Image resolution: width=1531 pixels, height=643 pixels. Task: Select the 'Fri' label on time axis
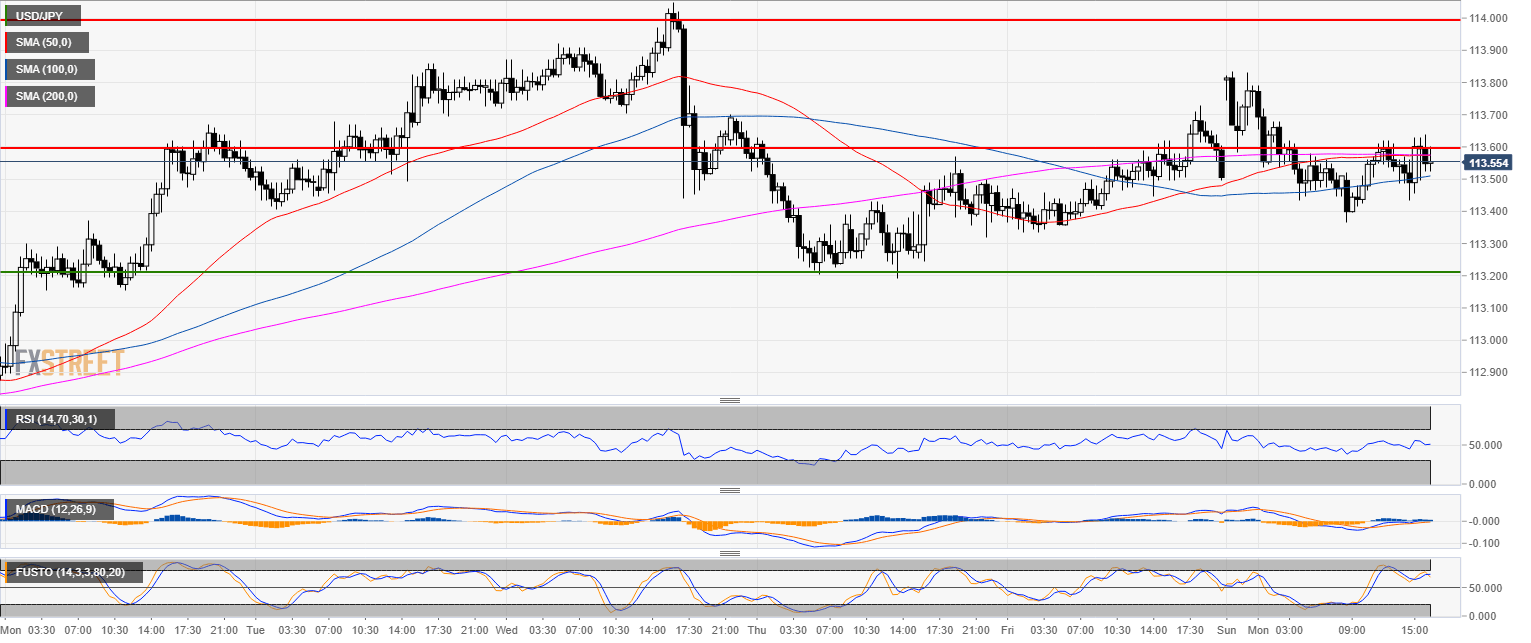[1007, 631]
